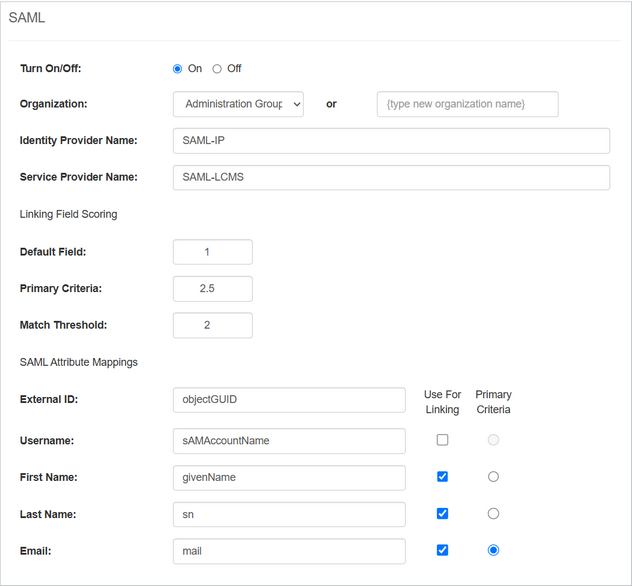Set First Name as Primary Criteria
Image resolution: width=632 pixels, height=586 pixels.
(493, 477)
